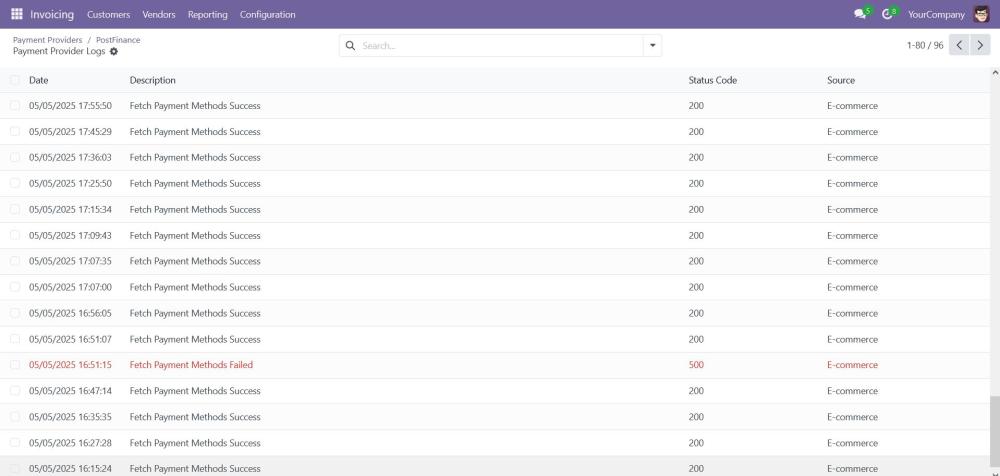Open the Reporting menu
Screen dimensions: 1000x476
(206, 14)
